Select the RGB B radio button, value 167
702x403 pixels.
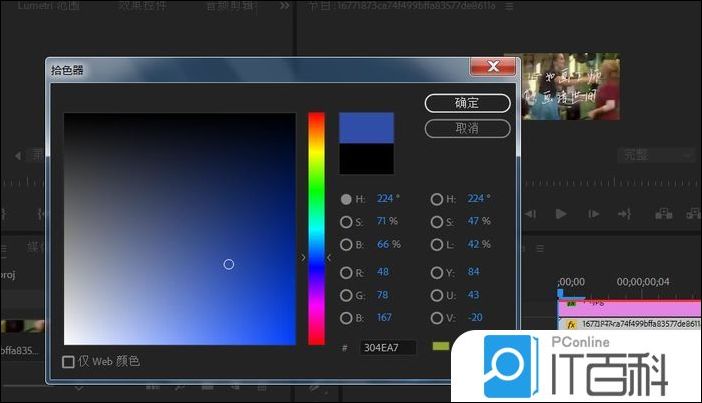(346, 318)
